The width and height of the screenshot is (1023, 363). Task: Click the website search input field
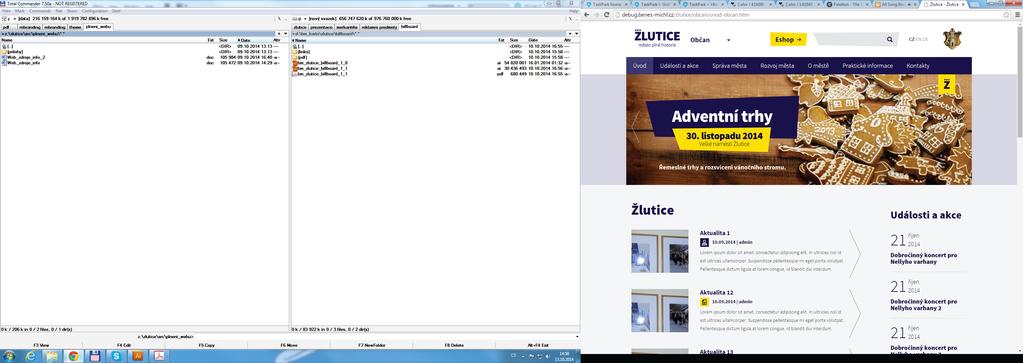click(x=849, y=40)
